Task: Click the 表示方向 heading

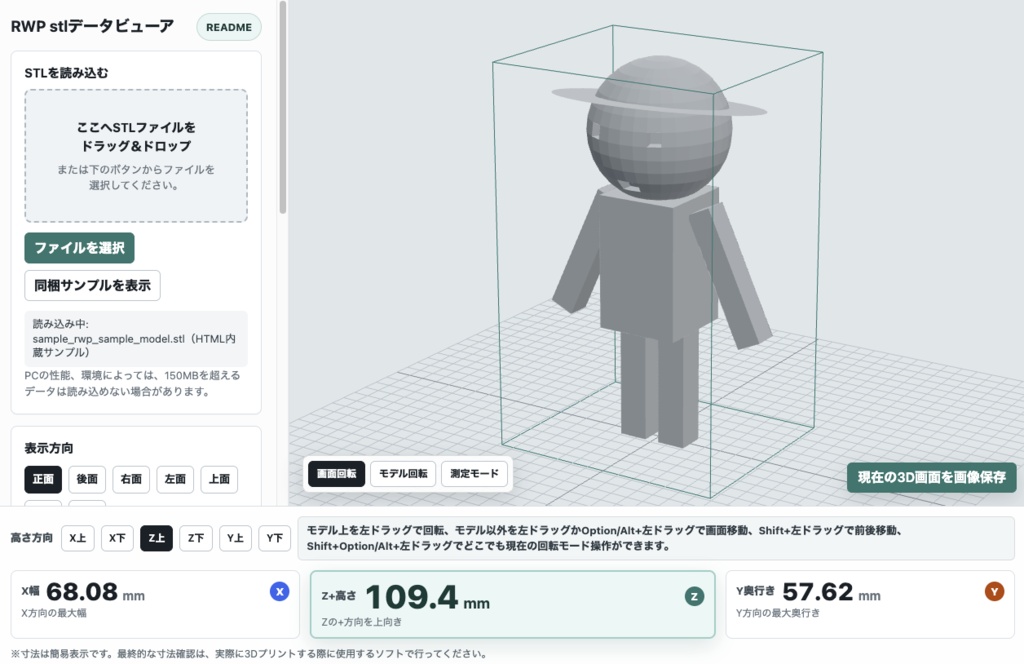Action: pyautogui.click(x=49, y=448)
